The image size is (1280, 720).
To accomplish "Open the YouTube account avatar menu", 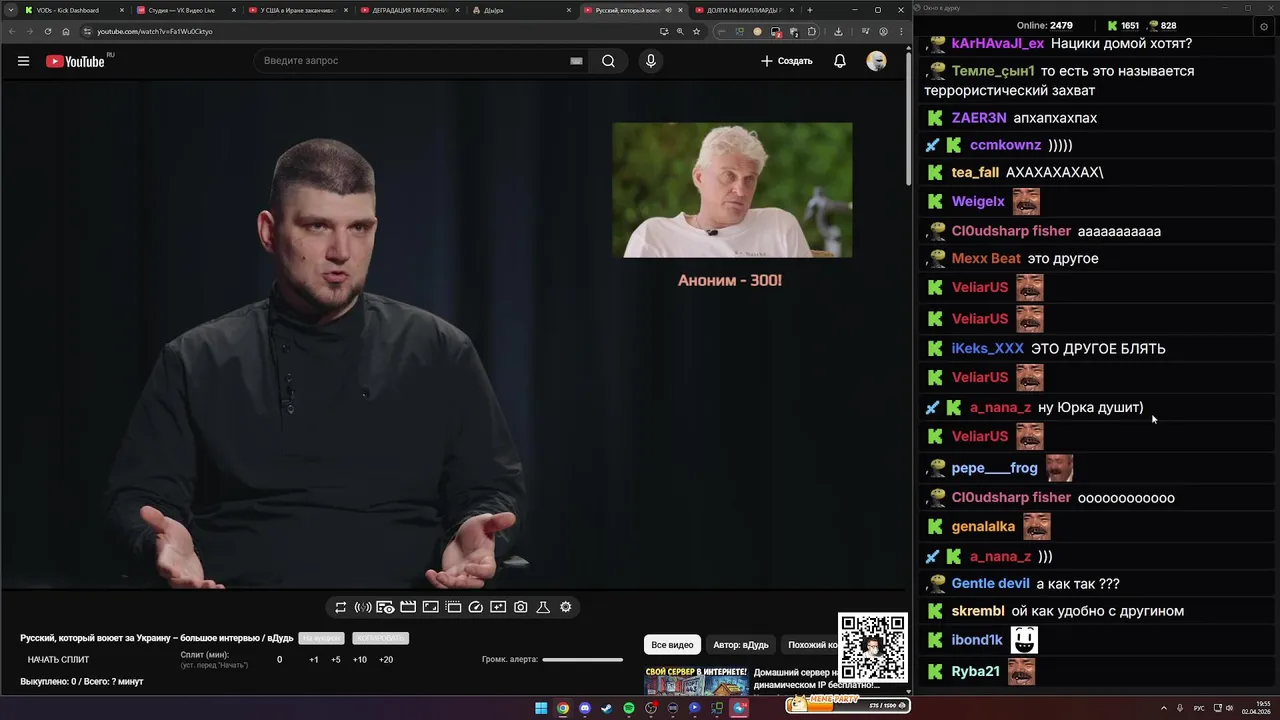I will pyautogui.click(x=876, y=61).
